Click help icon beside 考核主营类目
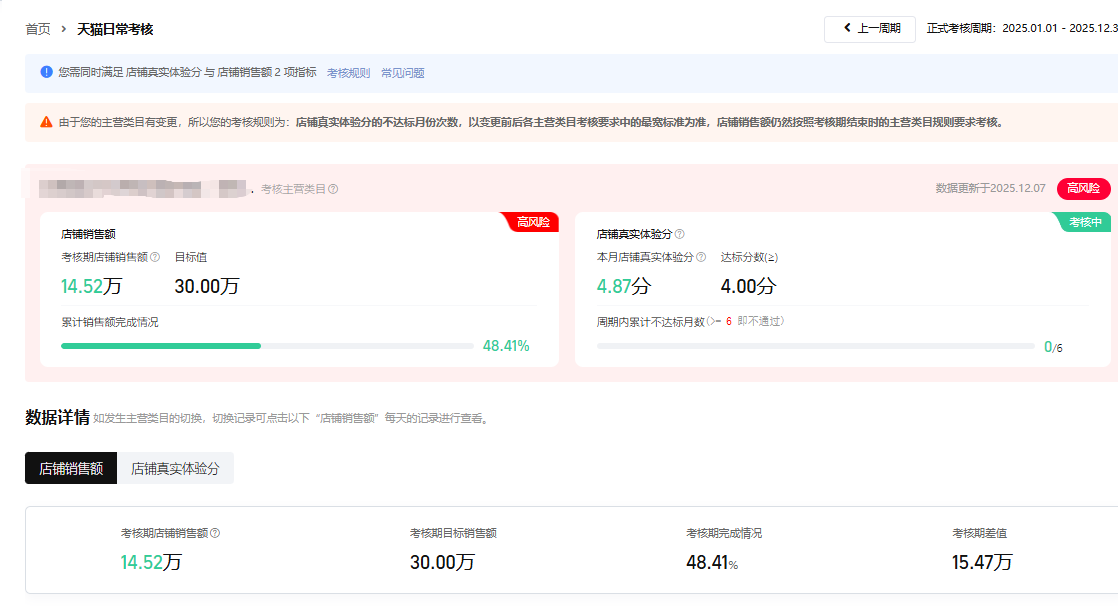 coord(333,189)
